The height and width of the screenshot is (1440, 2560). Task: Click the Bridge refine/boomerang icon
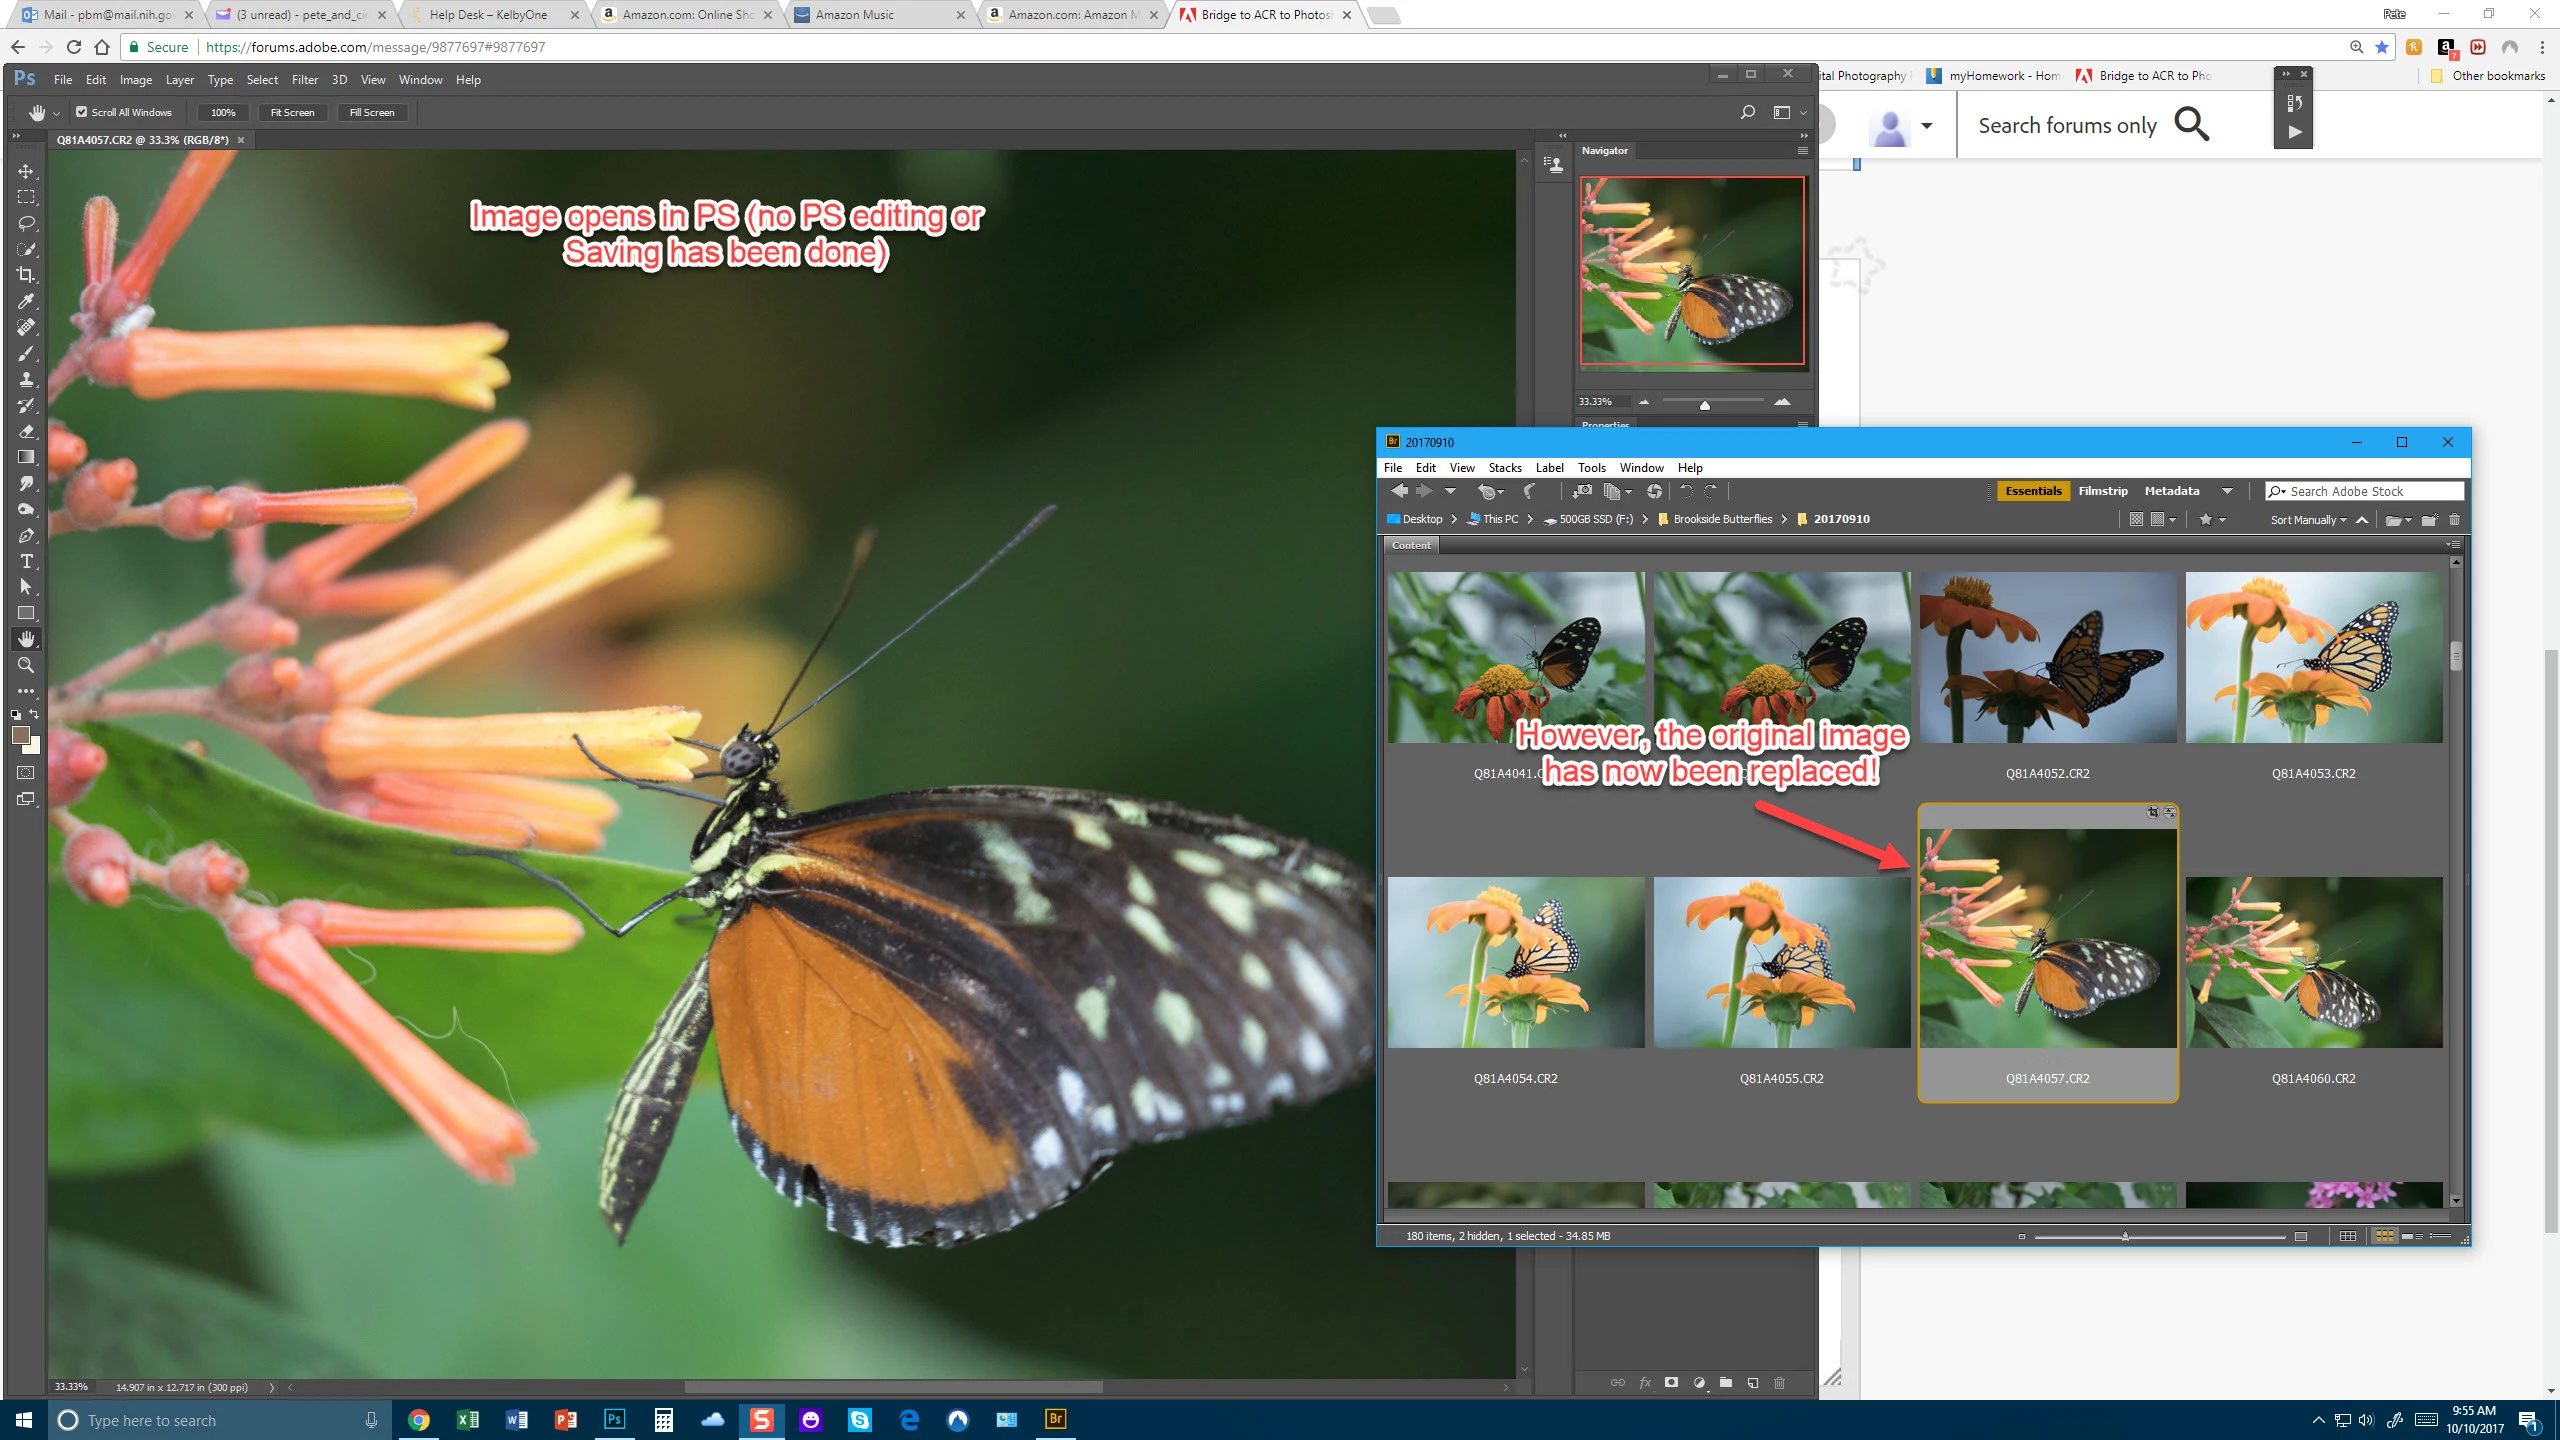click(x=1530, y=491)
